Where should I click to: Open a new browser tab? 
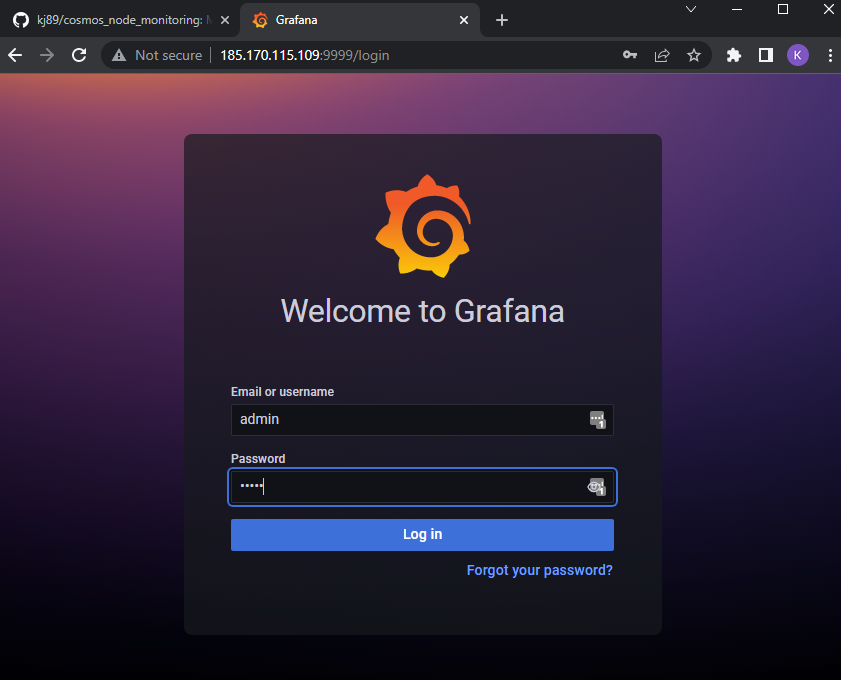click(x=501, y=20)
